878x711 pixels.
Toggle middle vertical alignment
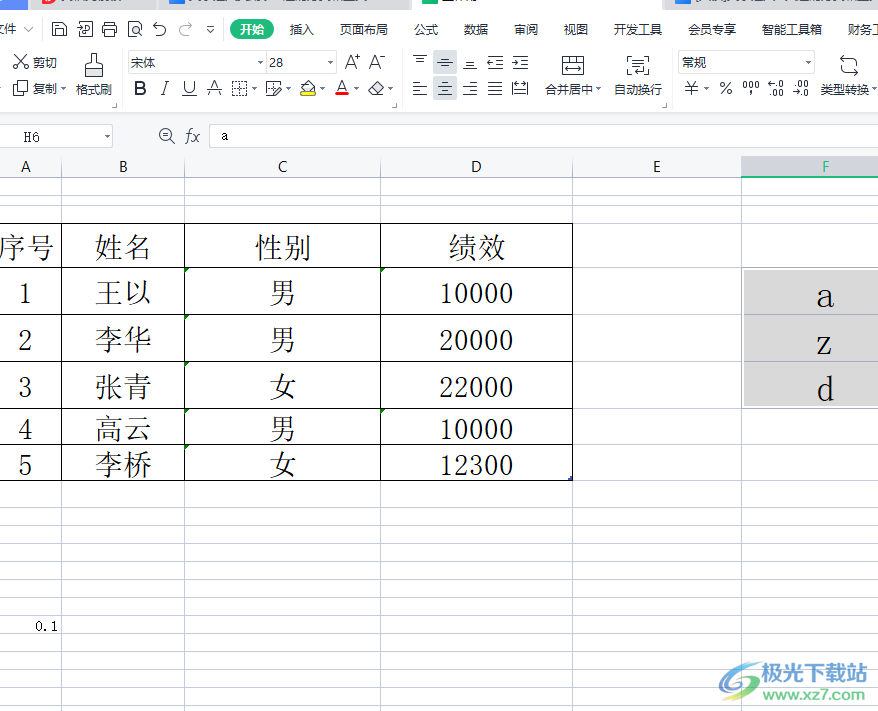(x=445, y=62)
